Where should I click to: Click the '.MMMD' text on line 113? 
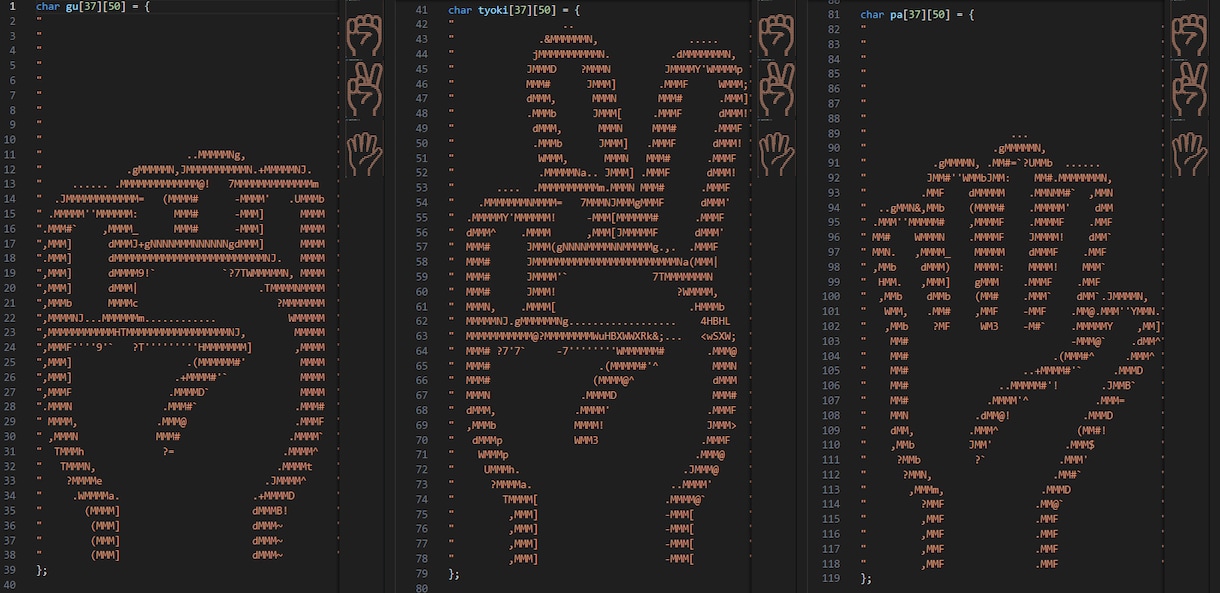[1055, 490]
